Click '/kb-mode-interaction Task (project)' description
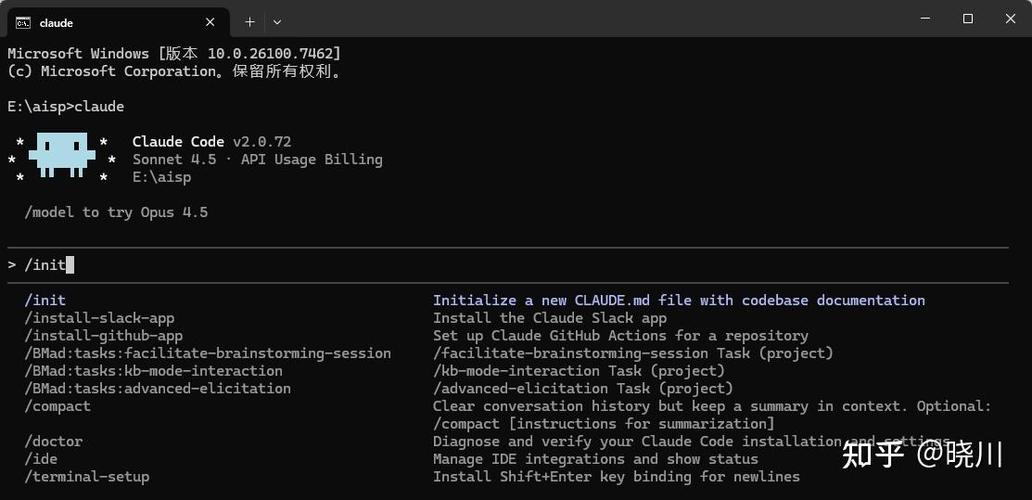The image size is (1032, 500). [x=579, y=371]
